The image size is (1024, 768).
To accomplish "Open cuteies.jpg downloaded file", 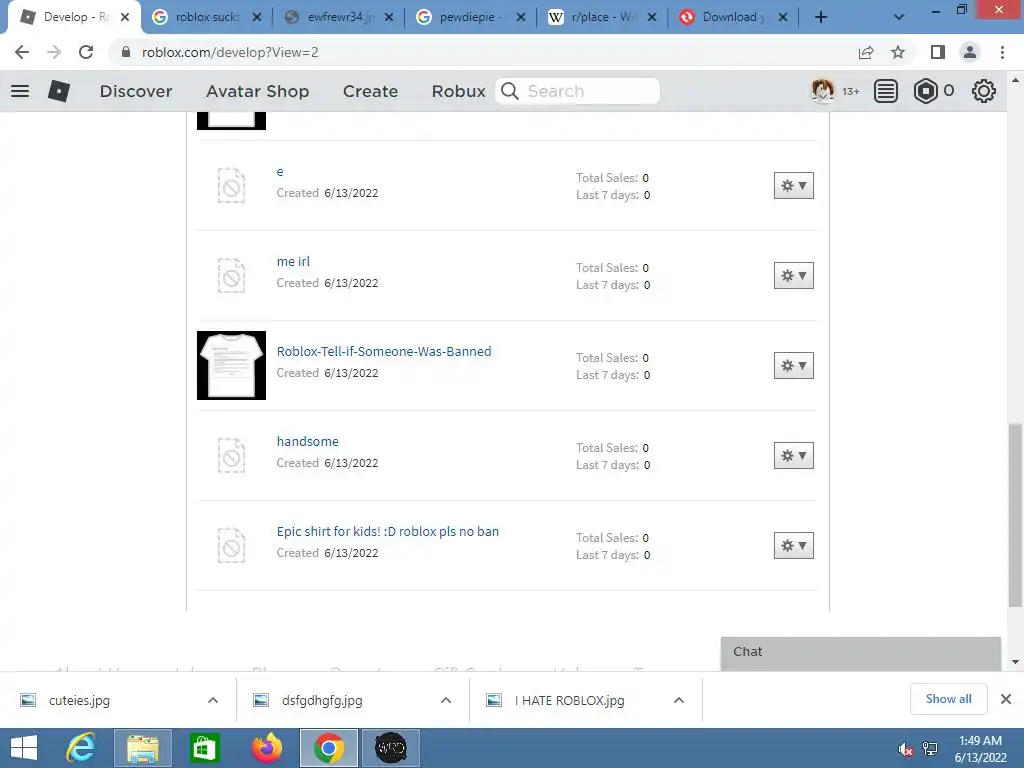I will pos(79,700).
